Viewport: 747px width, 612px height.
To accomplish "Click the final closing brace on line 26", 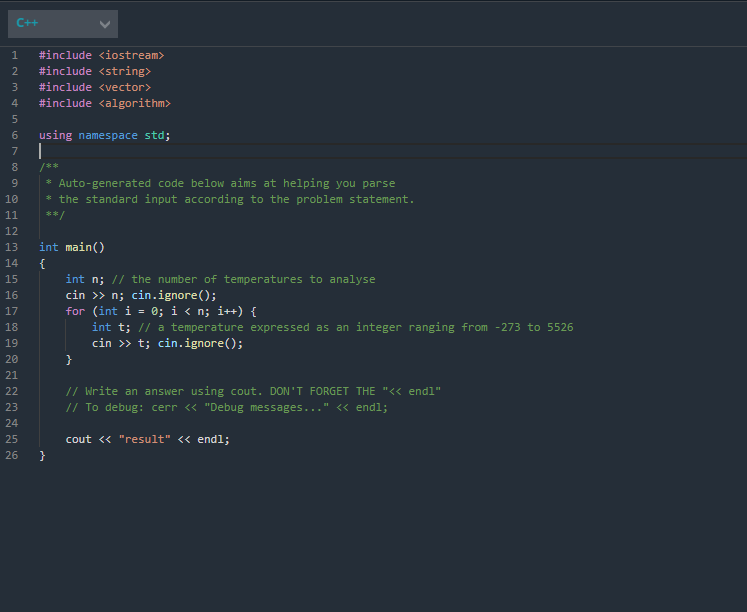I will tap(42, 455).
